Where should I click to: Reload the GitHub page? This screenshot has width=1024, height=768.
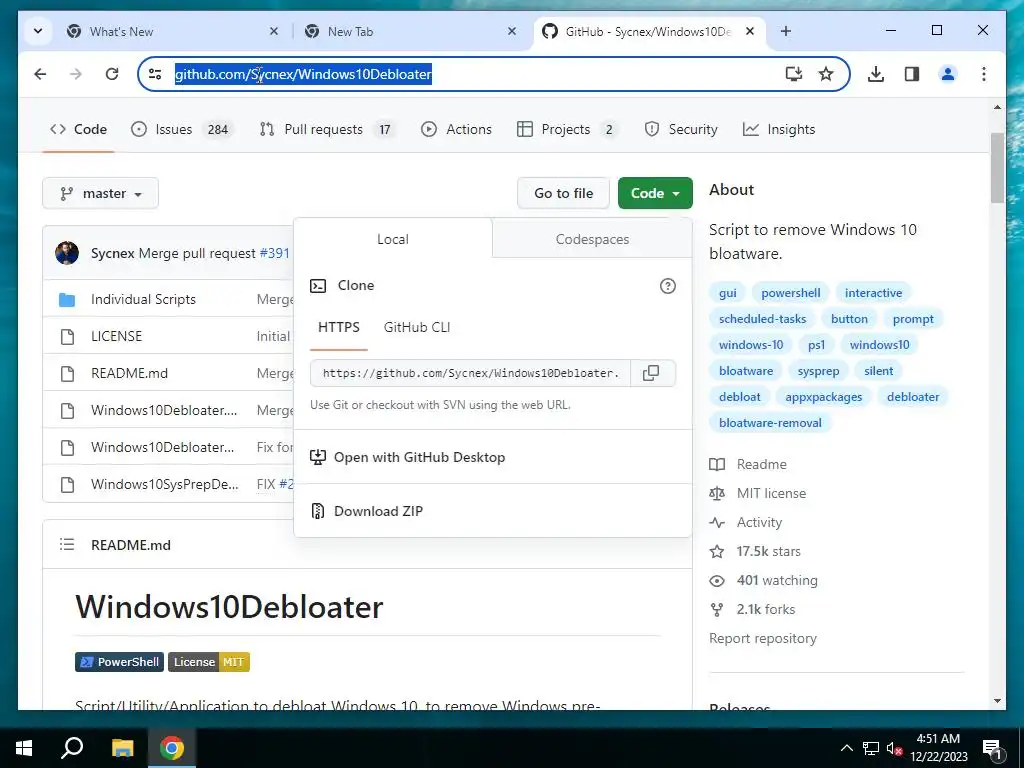click(x=112, y=74)
